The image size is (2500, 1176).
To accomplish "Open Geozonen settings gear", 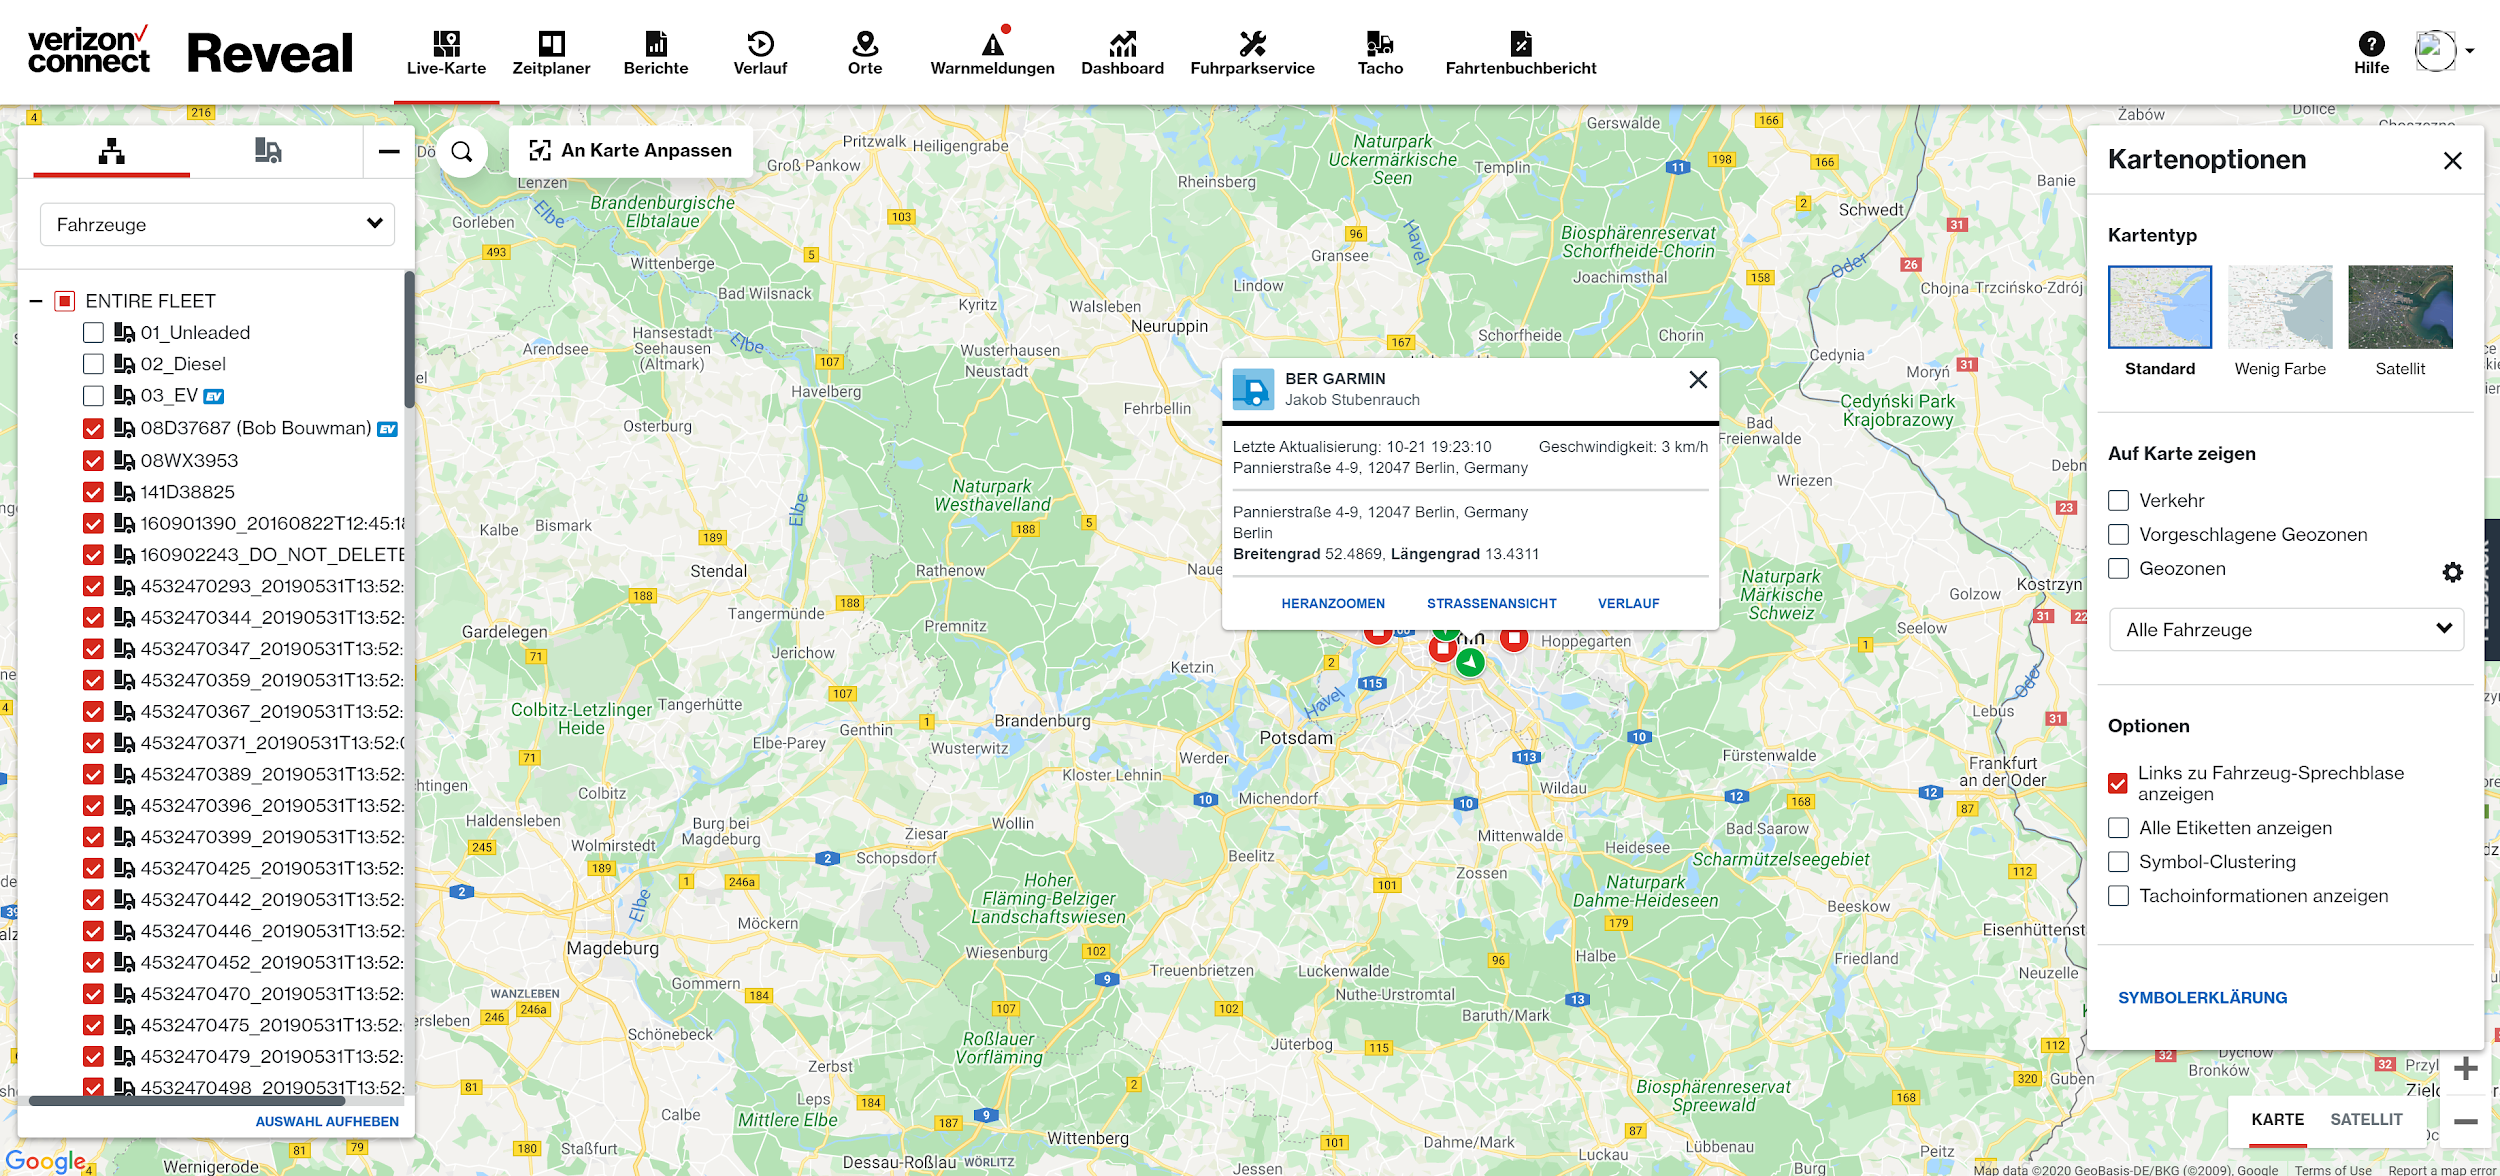I will click(2452, 572).
